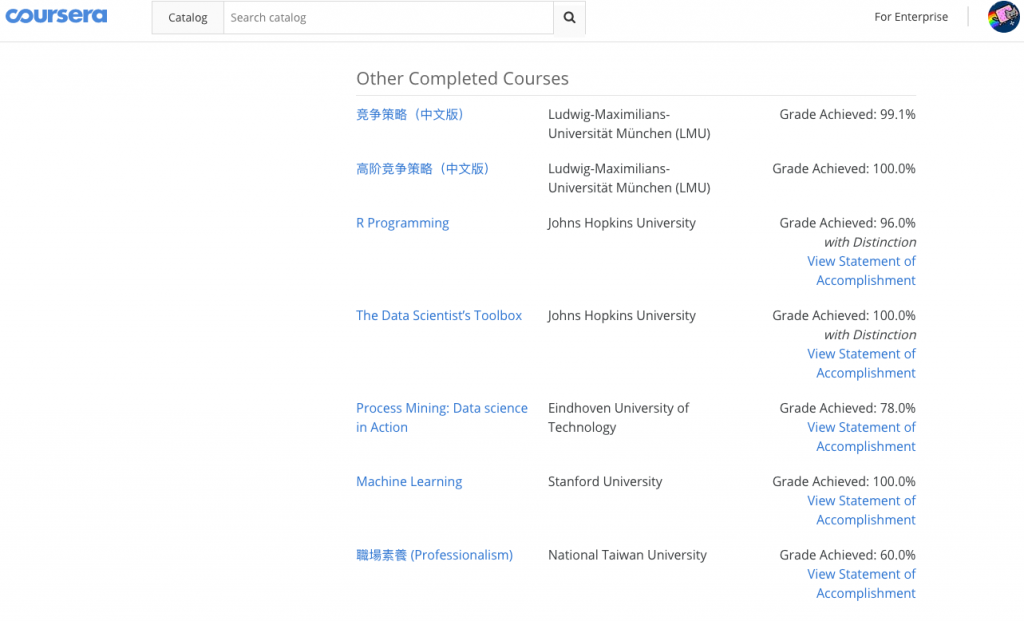Select Johns Hopkins University beside Data Scientist's Toolbox
The width and height of the screenshot is (1024, 621).
pyautogui.click(x=622, y=315)
